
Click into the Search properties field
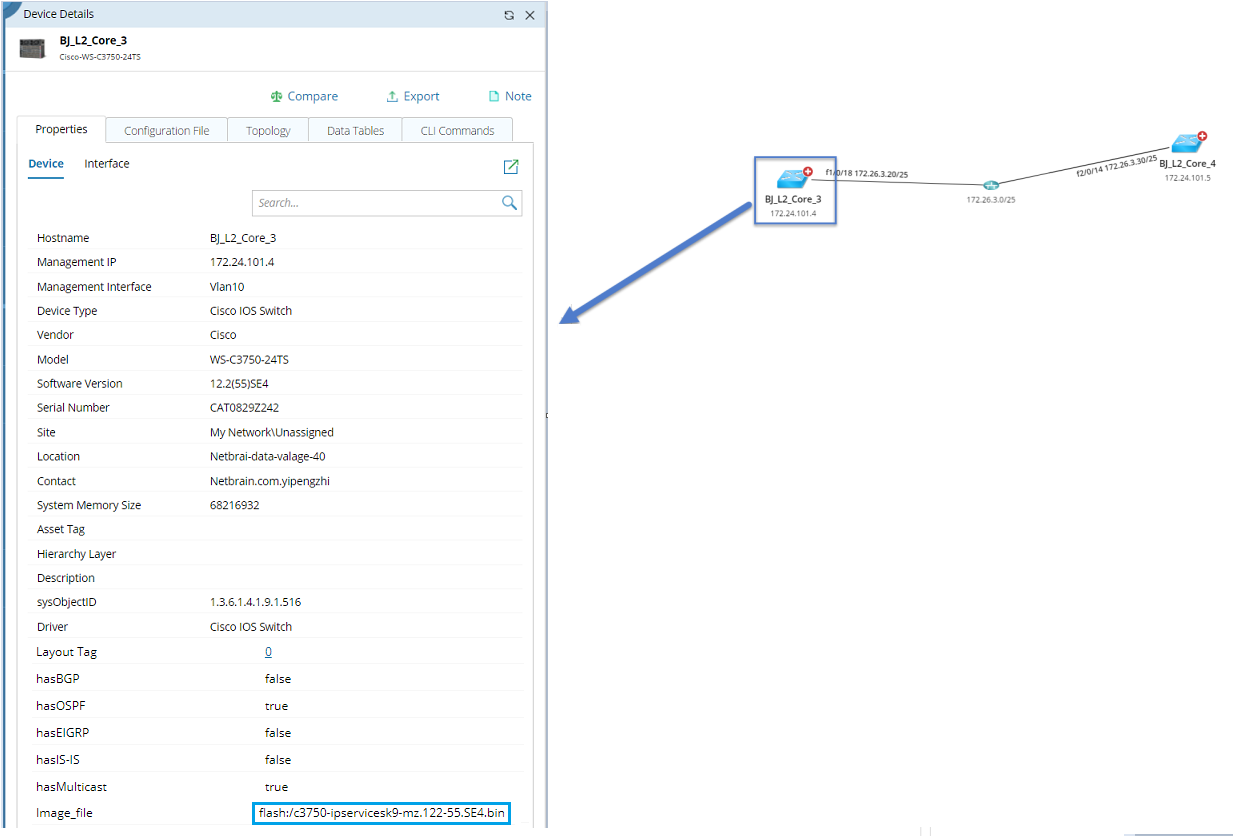[x=376, y=203]
